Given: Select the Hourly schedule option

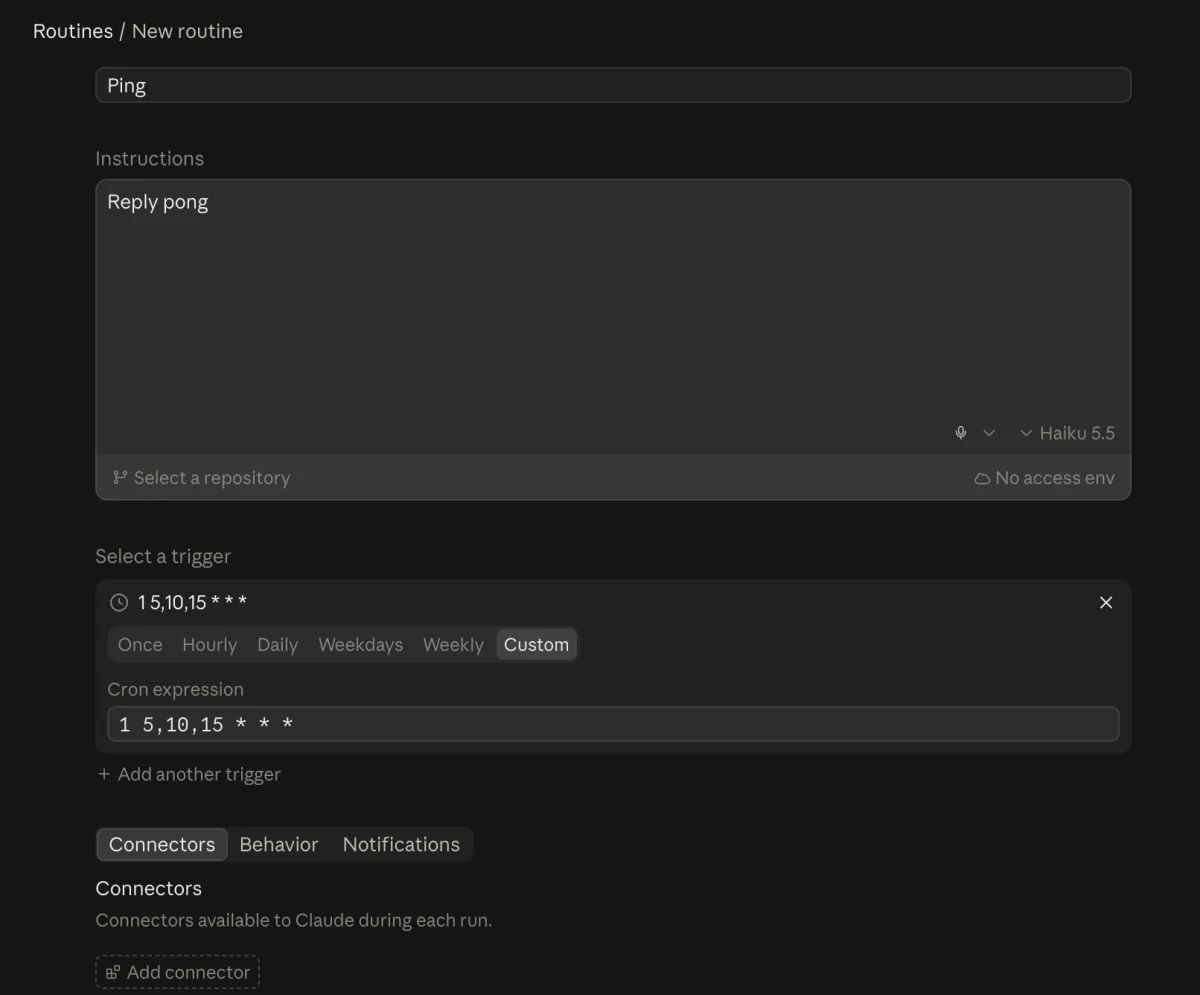Looking at the screenshot, I should (x=209, y=645).
